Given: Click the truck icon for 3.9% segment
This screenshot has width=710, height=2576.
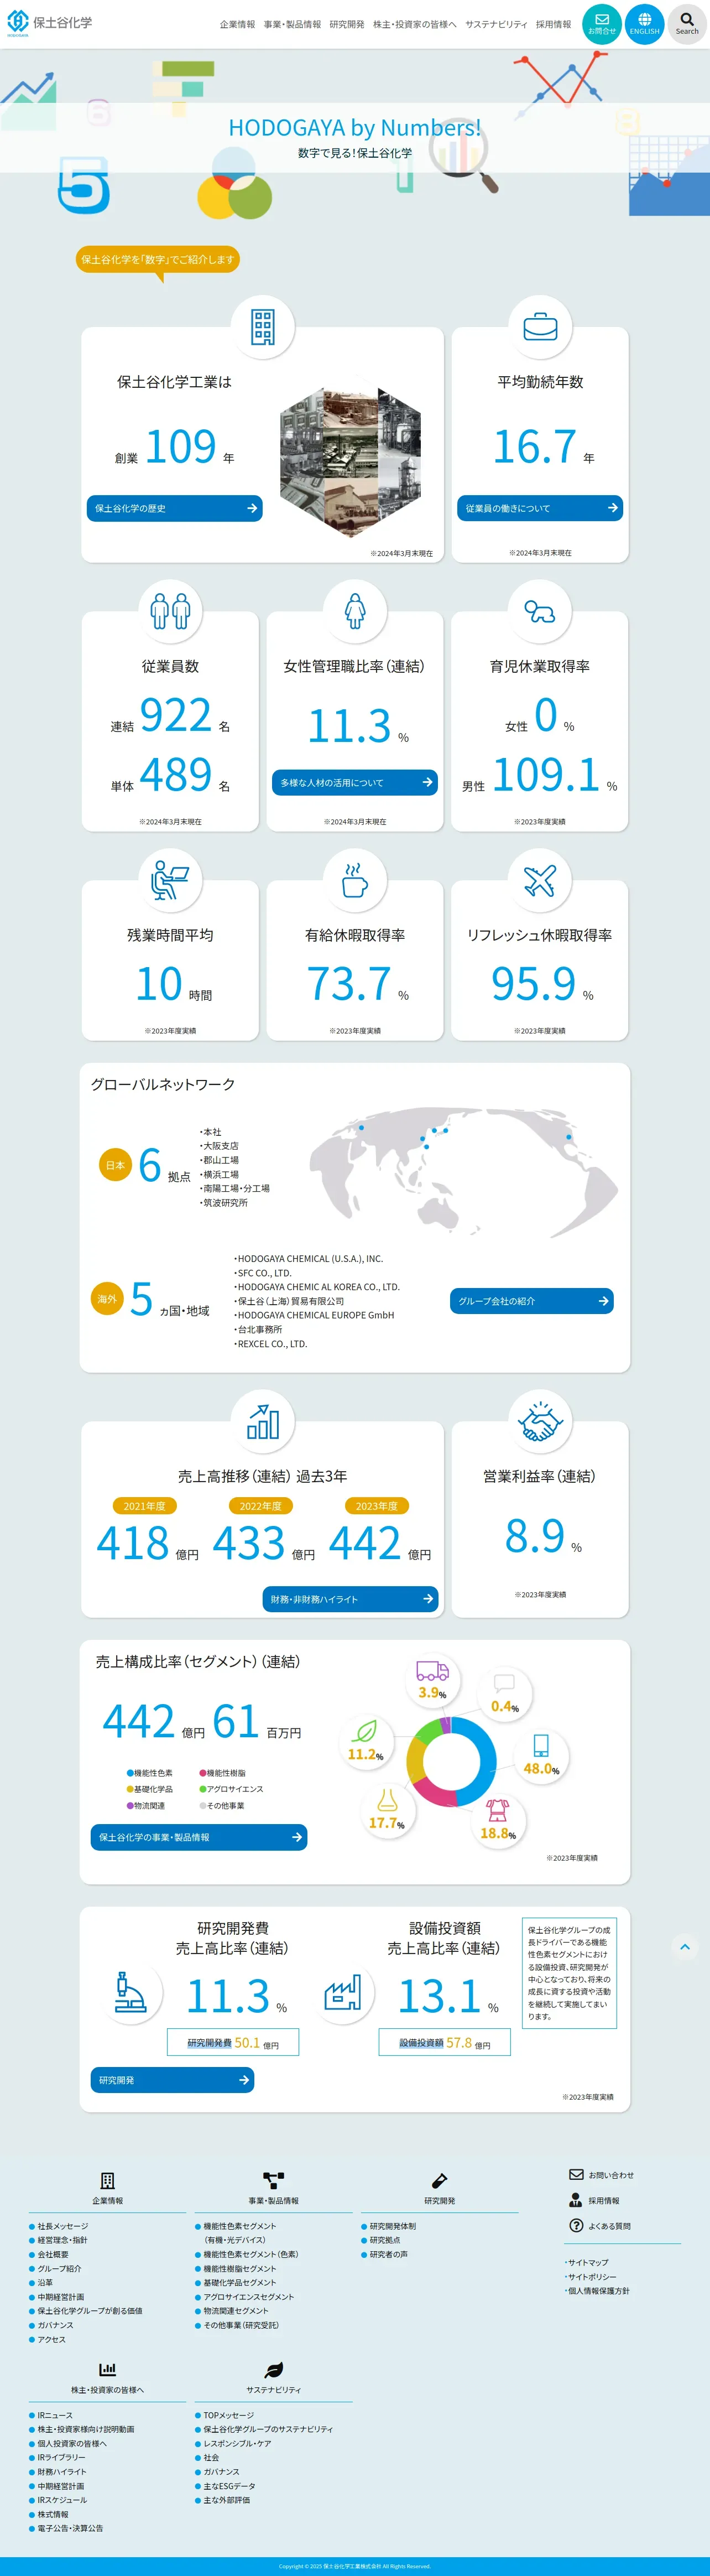Looking at the screenshot, I should click(432, 1670).
